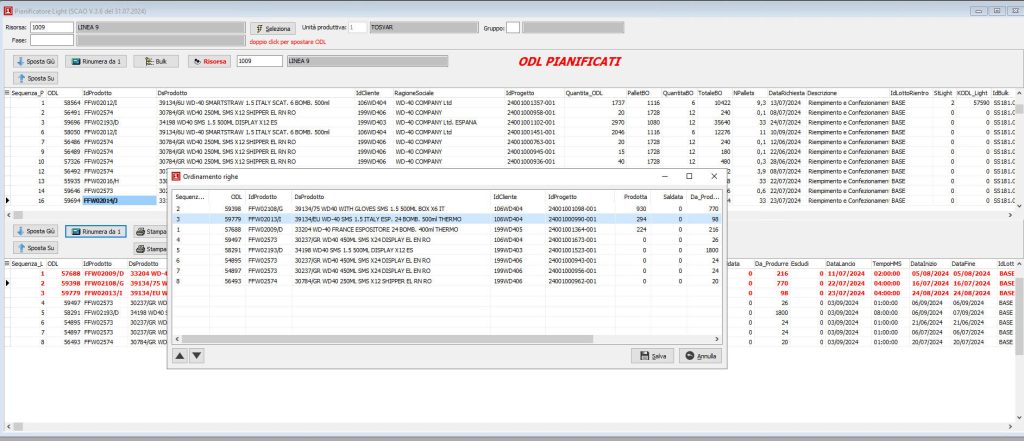Close the Ordinamento righe dialog
This screenshot has width=1024, height=441.
(x=714, y=176)
